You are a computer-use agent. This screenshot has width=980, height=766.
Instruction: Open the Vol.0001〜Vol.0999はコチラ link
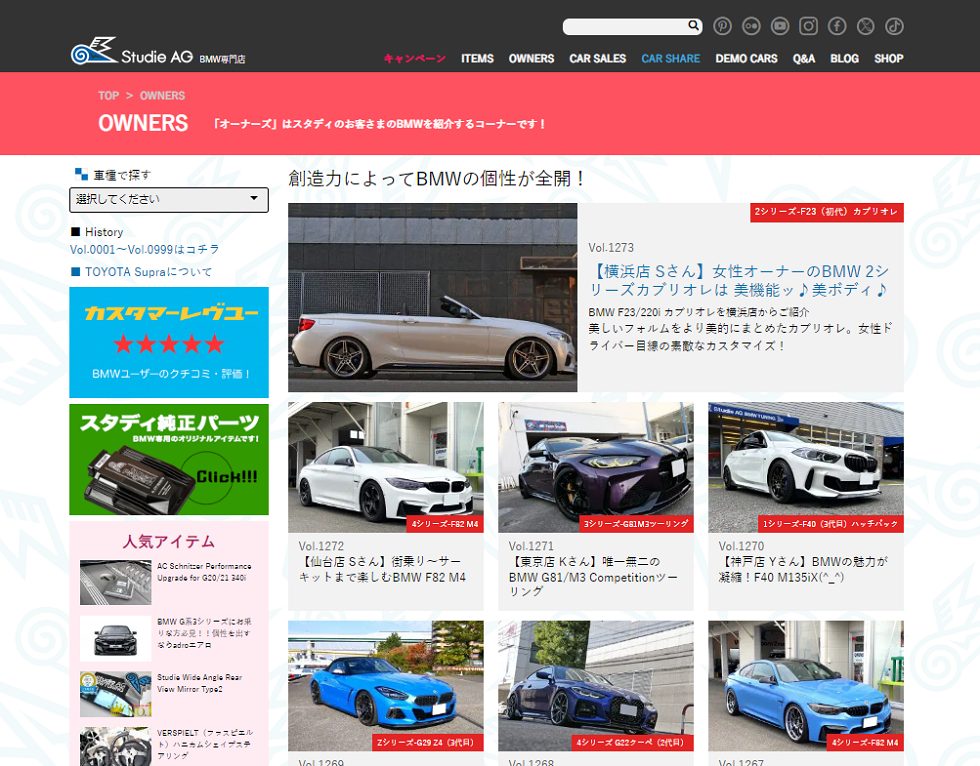click(144, 249)
